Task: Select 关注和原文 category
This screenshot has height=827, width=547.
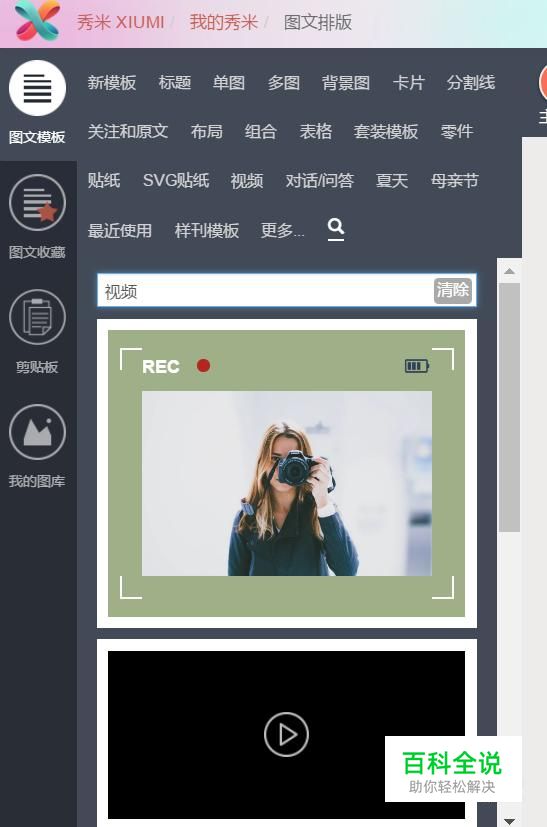Action: click(128, 131)
